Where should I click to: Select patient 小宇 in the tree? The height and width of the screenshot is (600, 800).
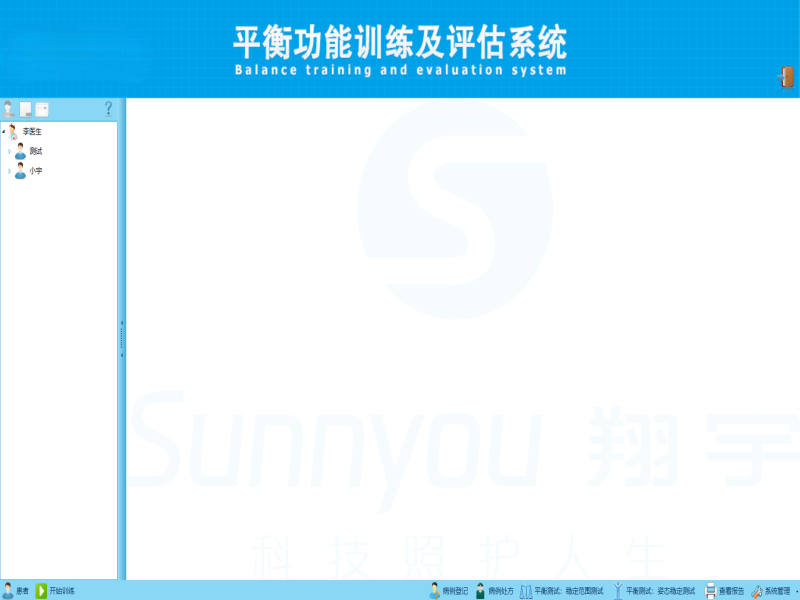[x=35, y=171]
